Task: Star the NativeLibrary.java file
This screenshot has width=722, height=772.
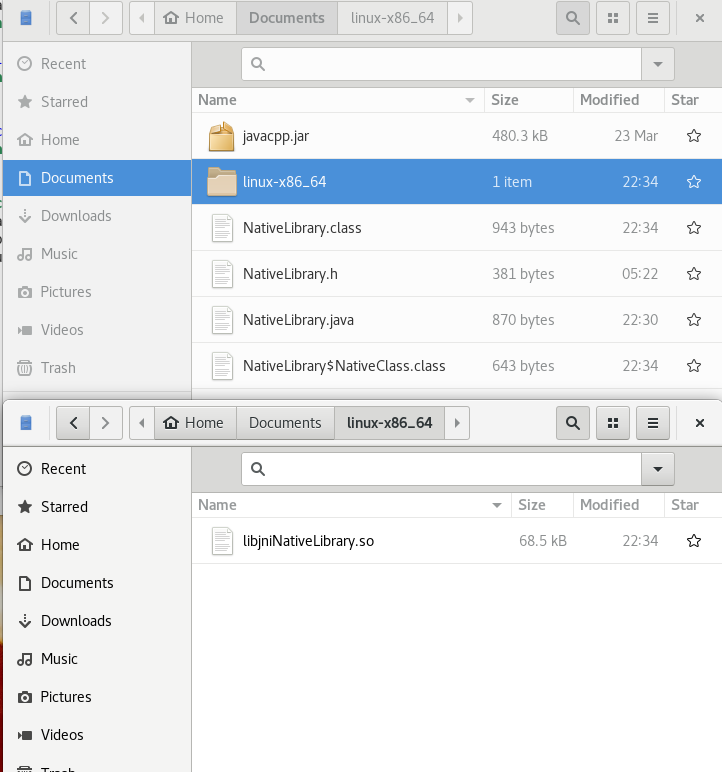Action: tap(693, 320)
